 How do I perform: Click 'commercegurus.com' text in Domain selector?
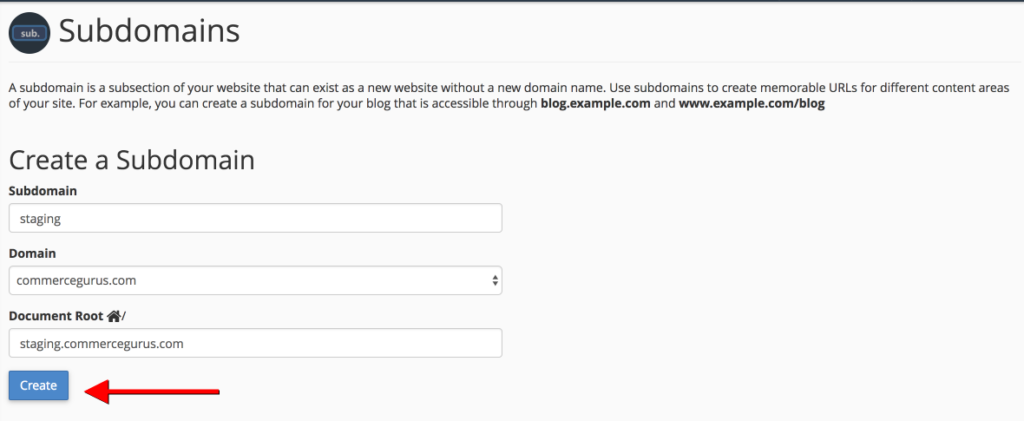point(76,281)
